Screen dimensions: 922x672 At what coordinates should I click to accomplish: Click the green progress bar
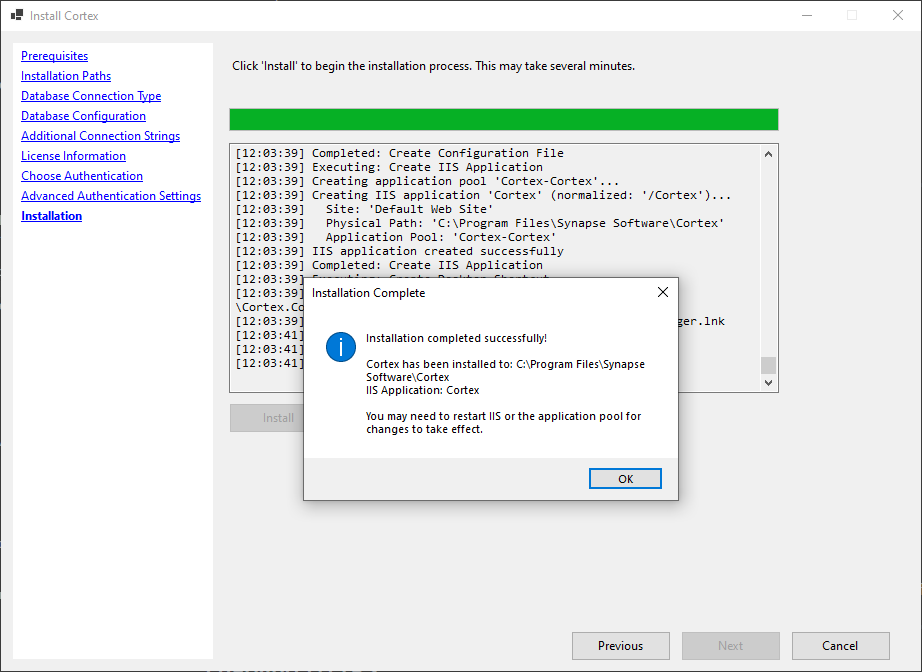pyautogui.click(x=503, y=119)
